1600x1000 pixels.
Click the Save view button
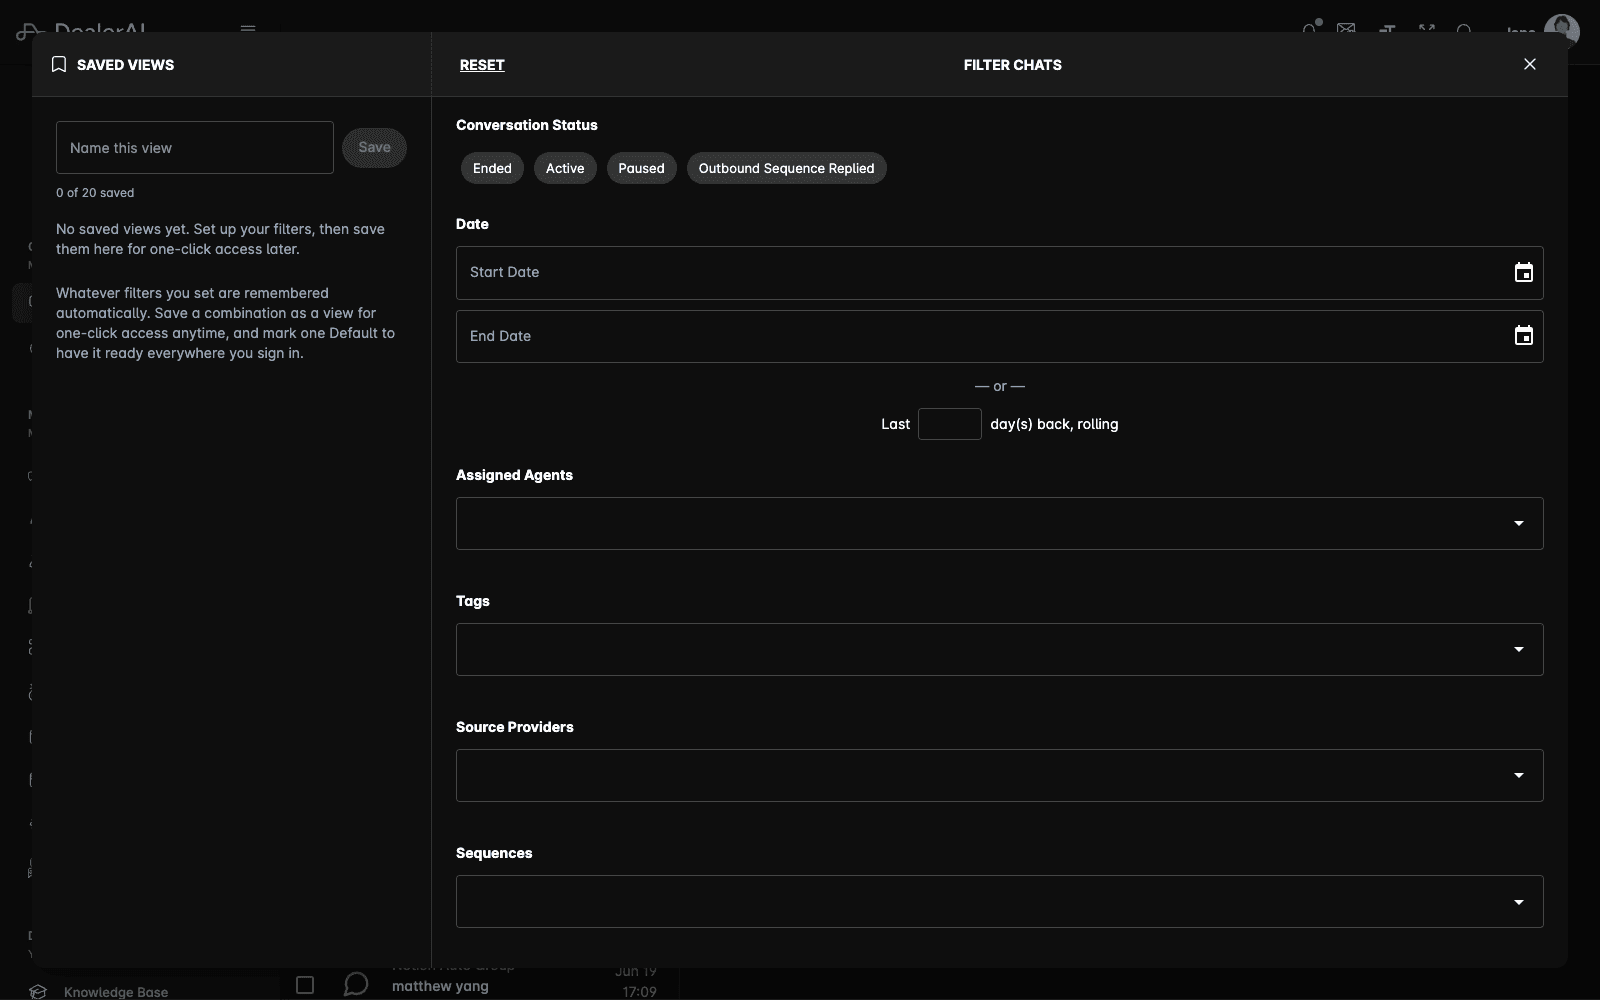374,147
